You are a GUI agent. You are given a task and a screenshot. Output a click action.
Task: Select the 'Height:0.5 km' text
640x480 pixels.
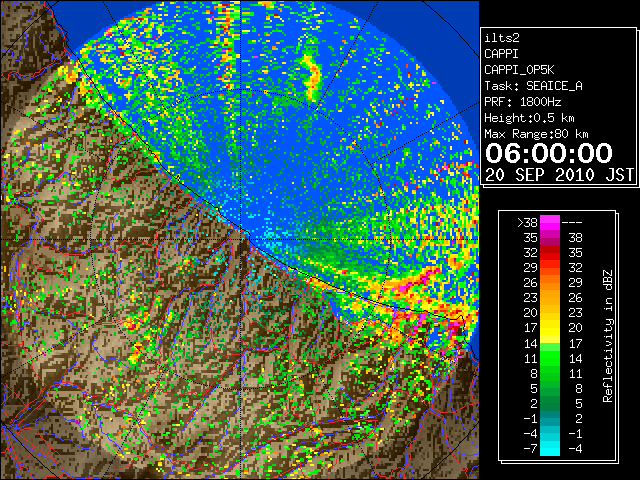pos(529,118)
